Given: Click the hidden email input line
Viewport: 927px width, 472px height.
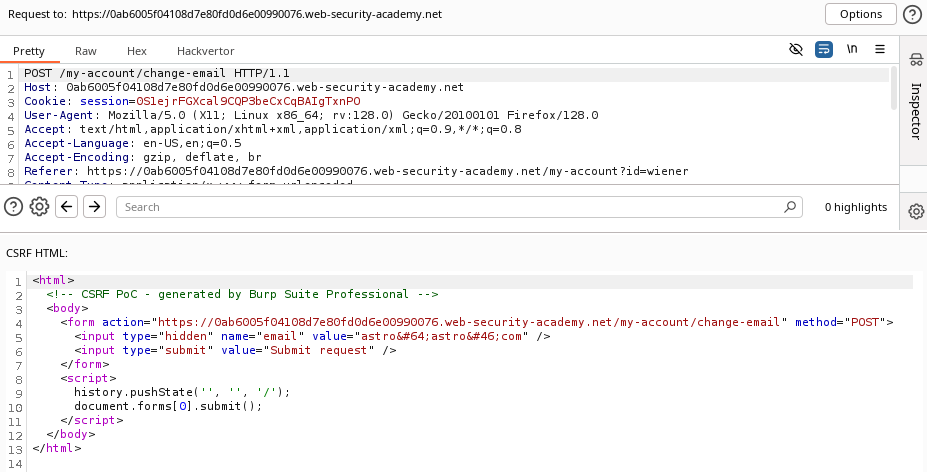Looking at the screenshot, I should point(312,337).
